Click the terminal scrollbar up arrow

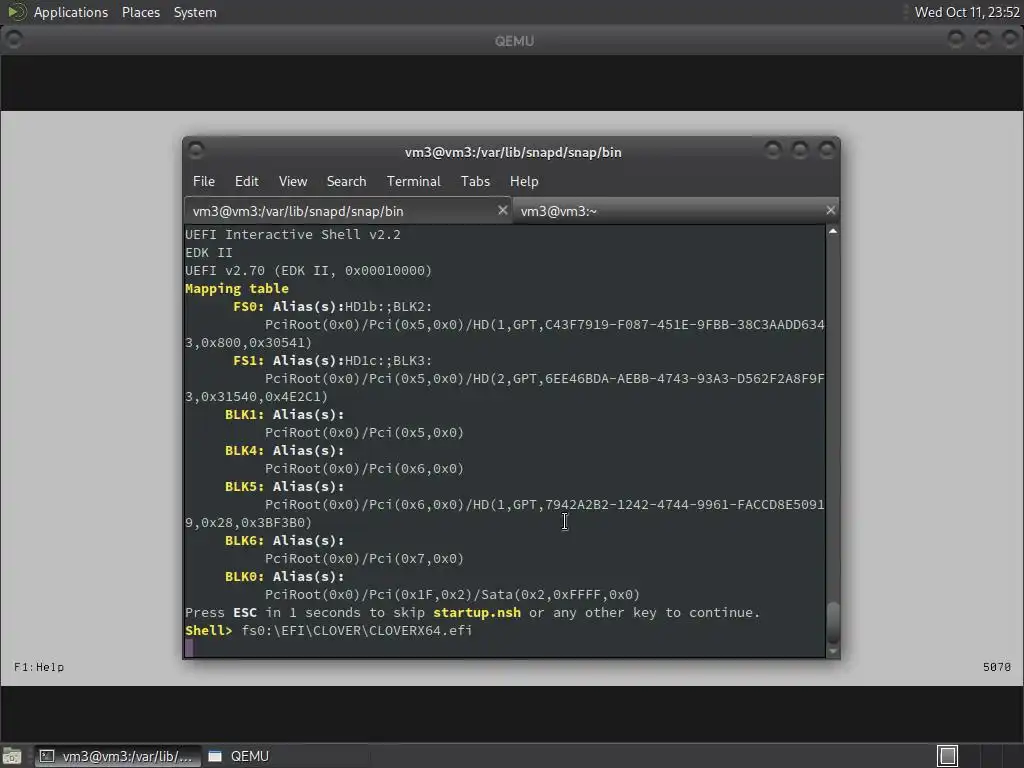[x=833, y=231]
